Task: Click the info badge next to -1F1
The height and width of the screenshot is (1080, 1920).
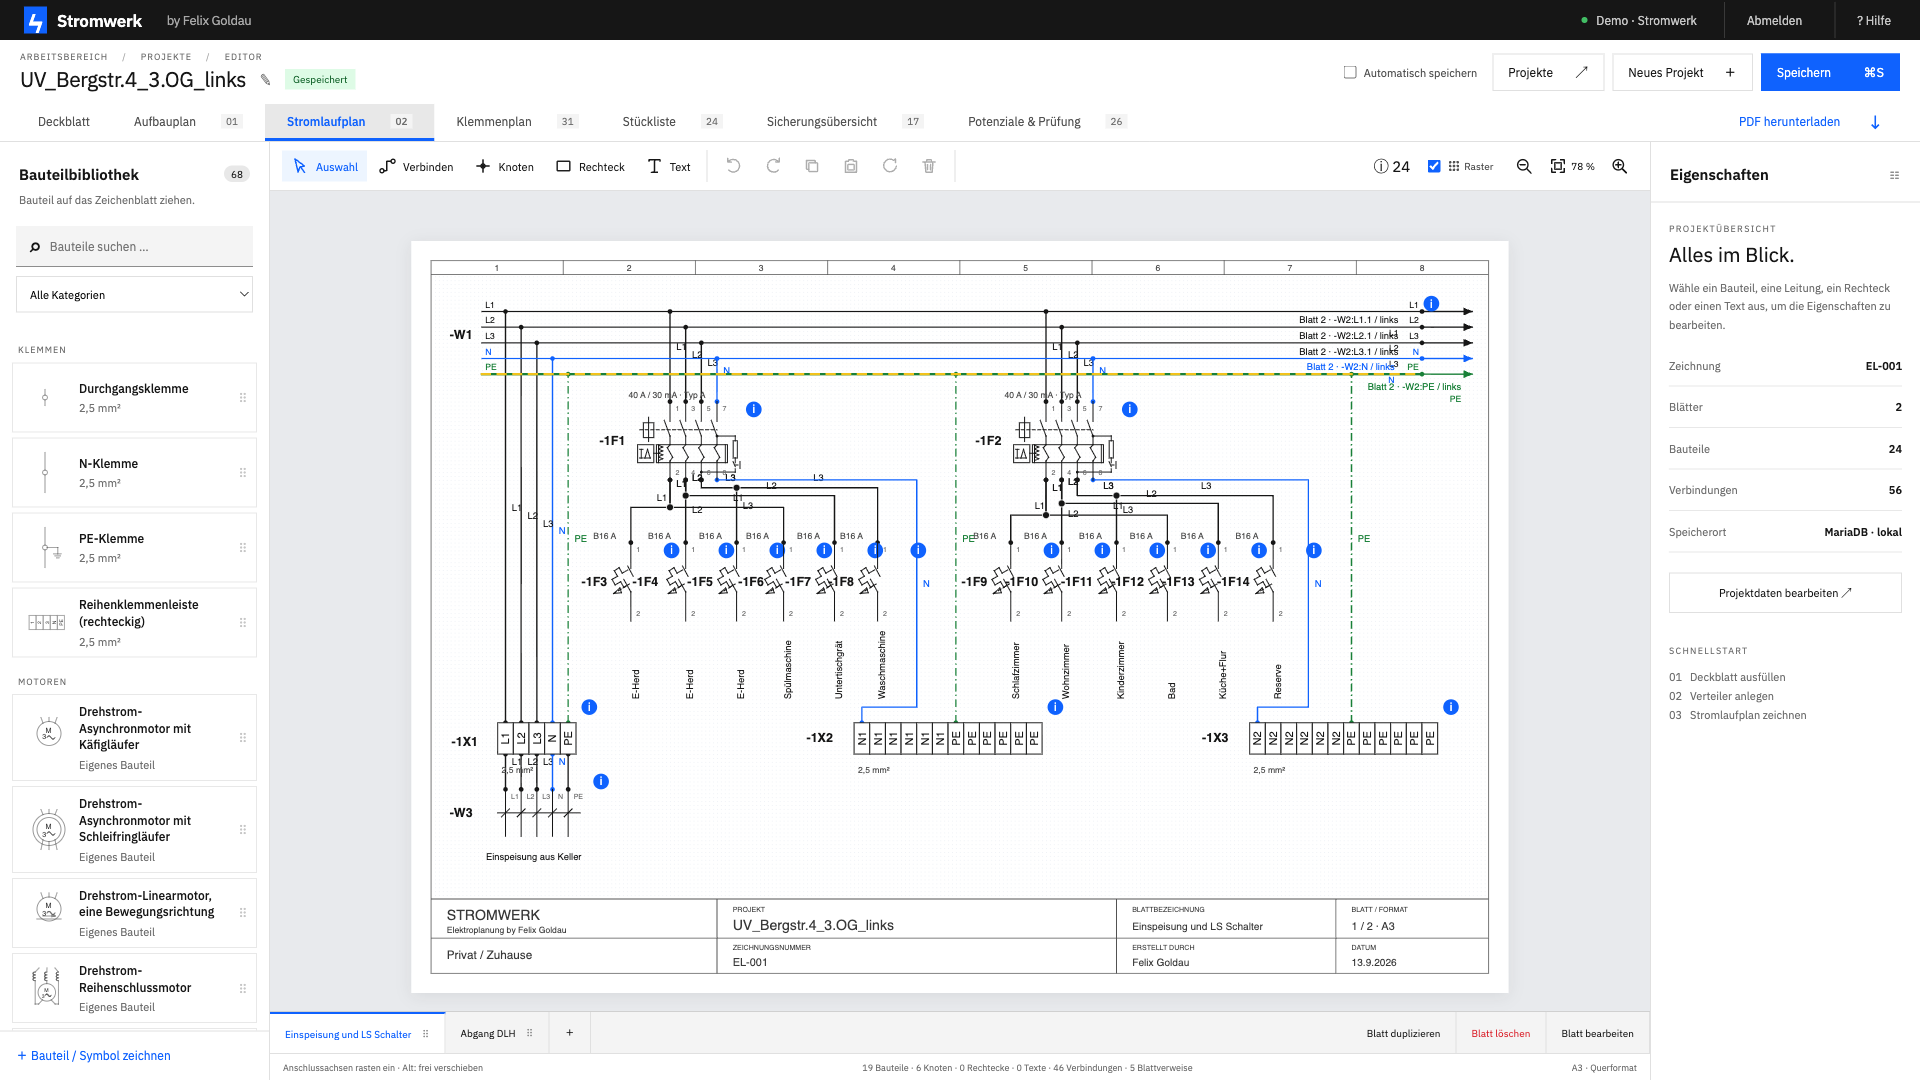Action: [754, 409]
